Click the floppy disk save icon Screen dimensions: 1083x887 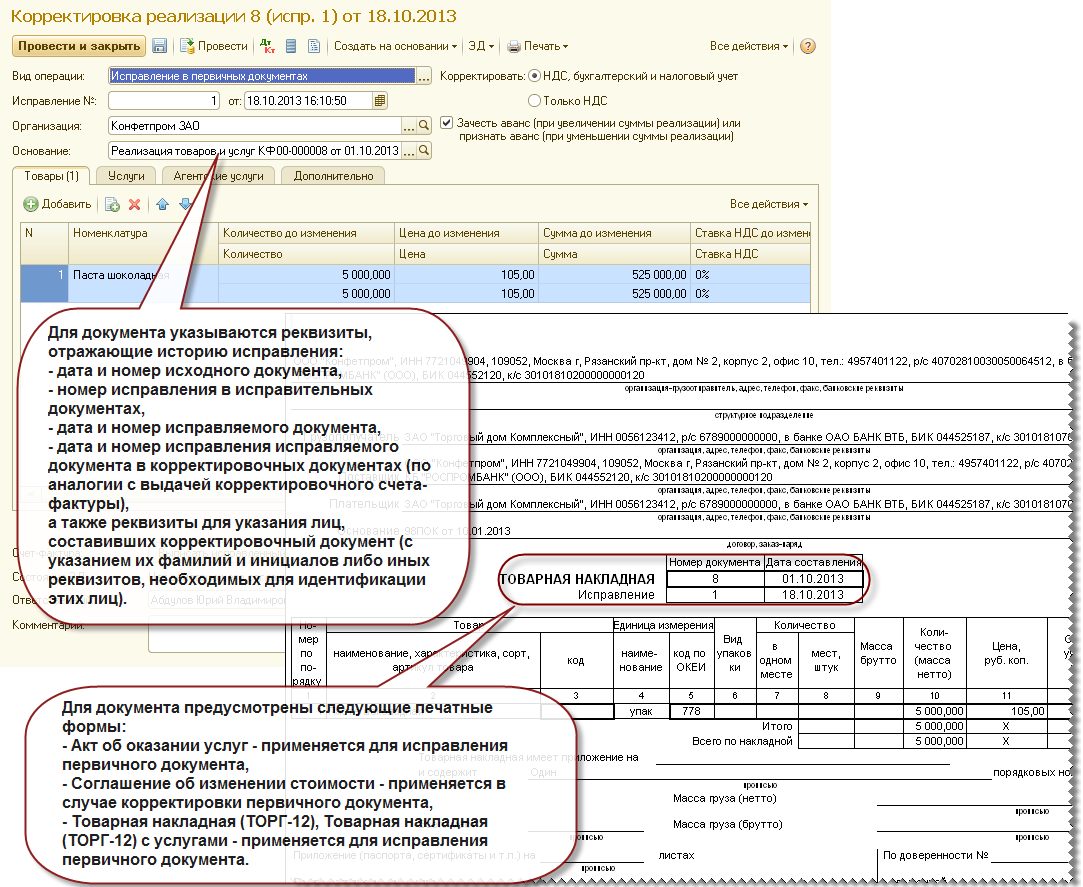click(160, 46)
